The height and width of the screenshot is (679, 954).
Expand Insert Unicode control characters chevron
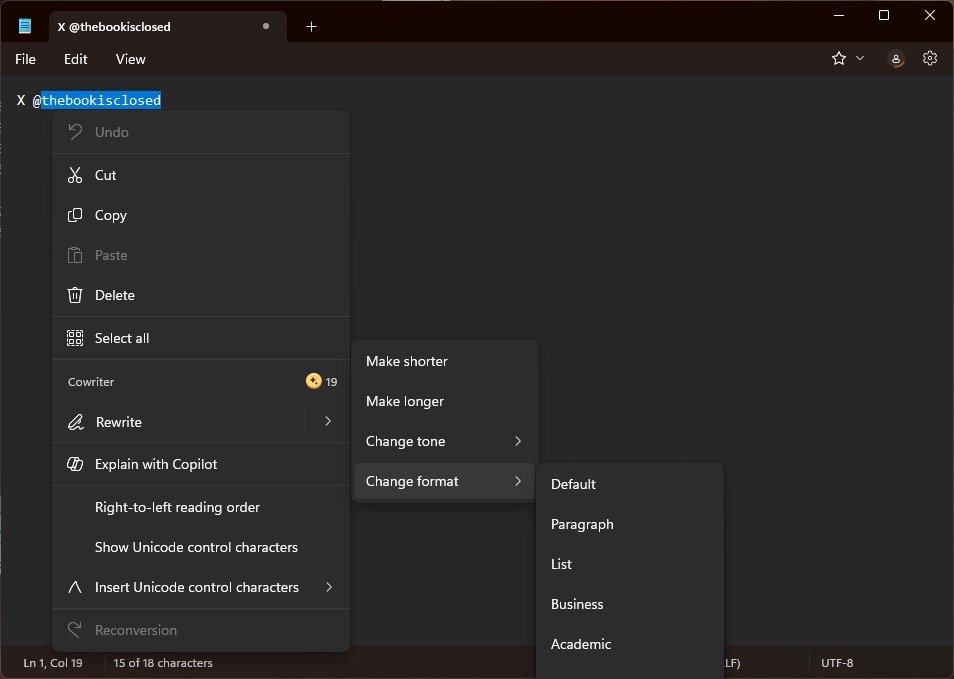329,587
